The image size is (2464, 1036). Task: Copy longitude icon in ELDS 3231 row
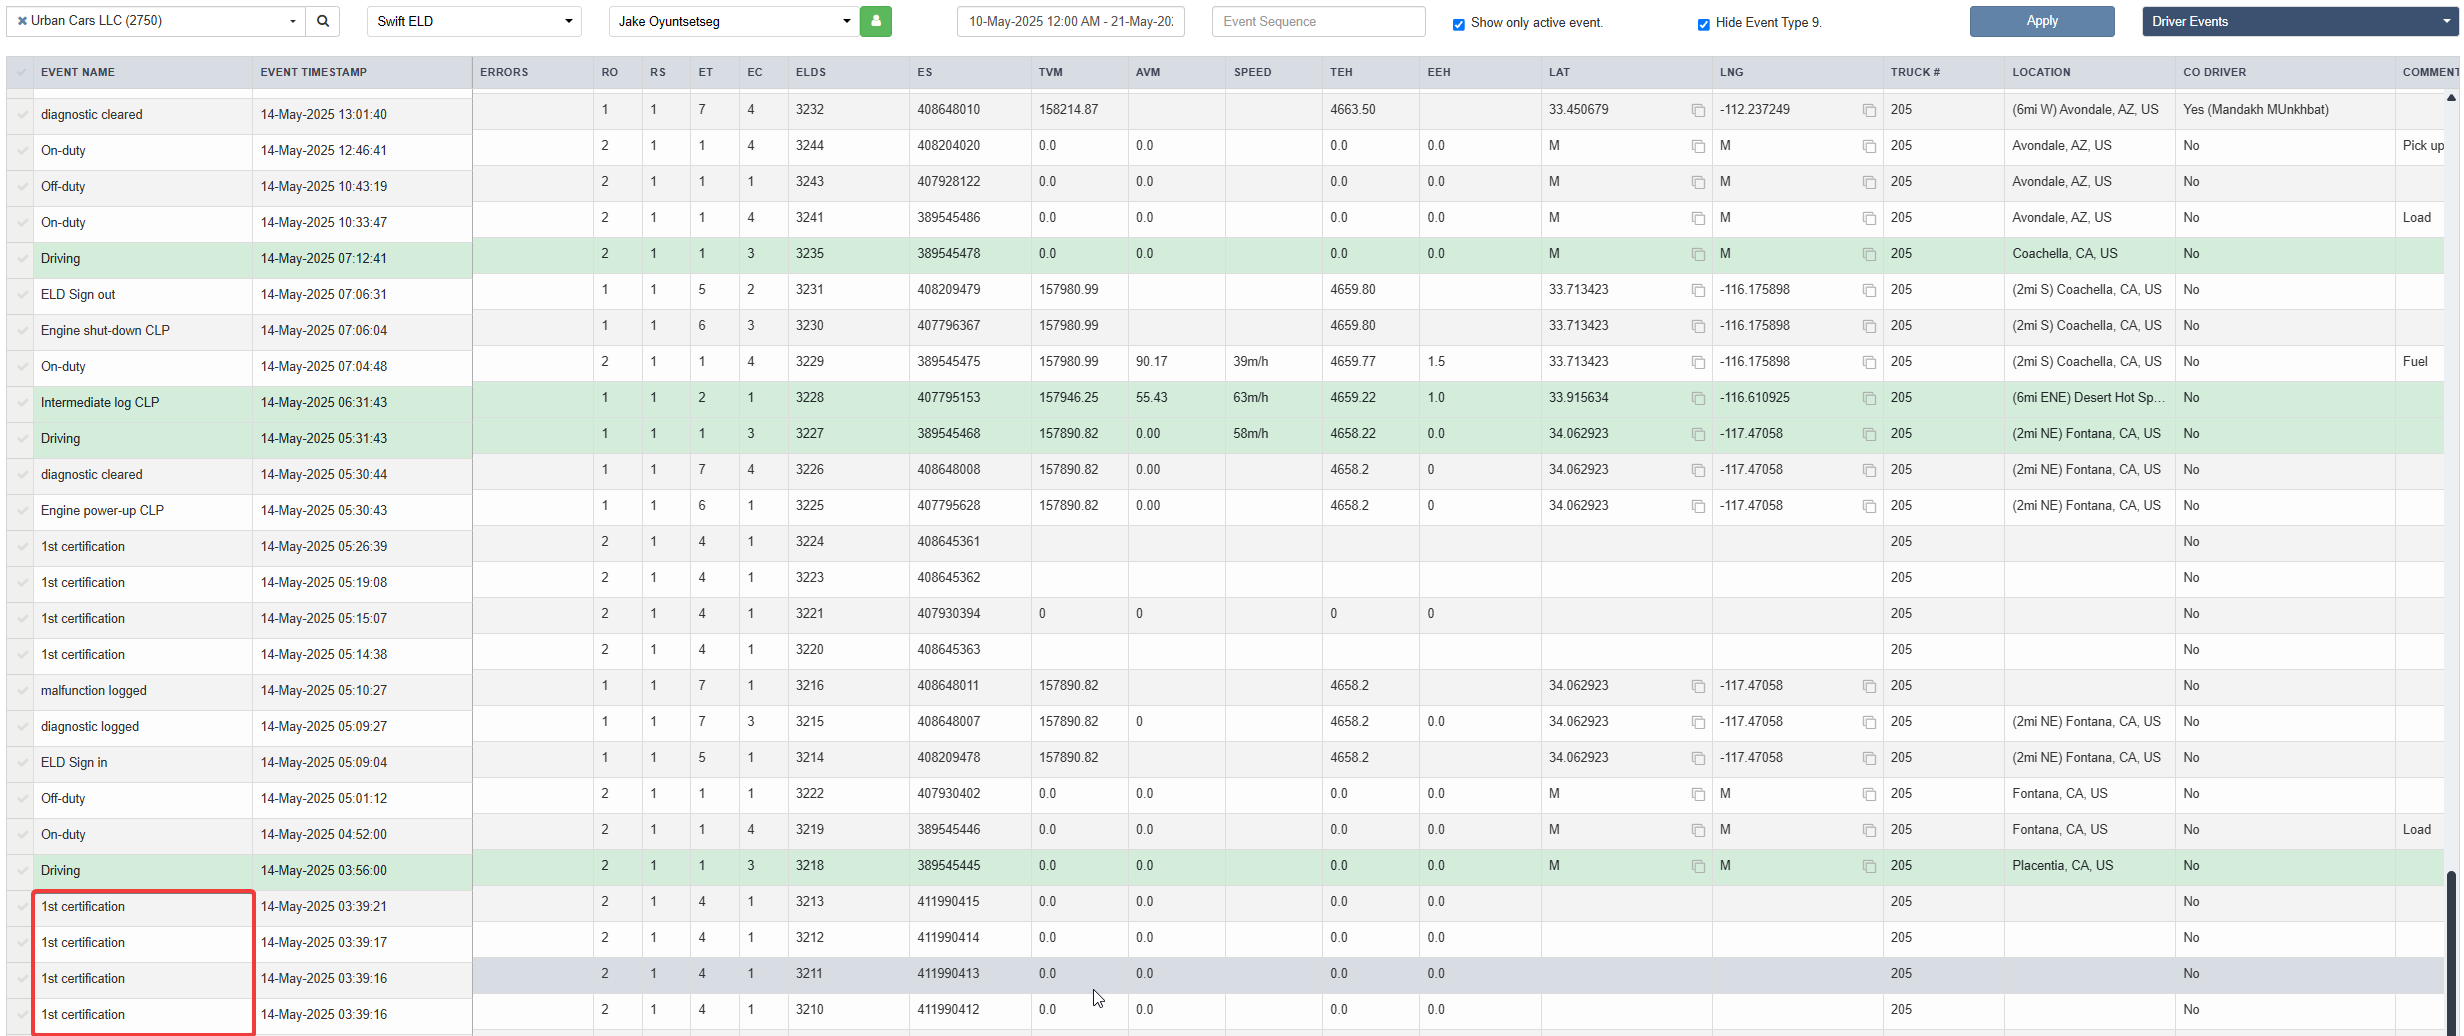click(1869, 290)
